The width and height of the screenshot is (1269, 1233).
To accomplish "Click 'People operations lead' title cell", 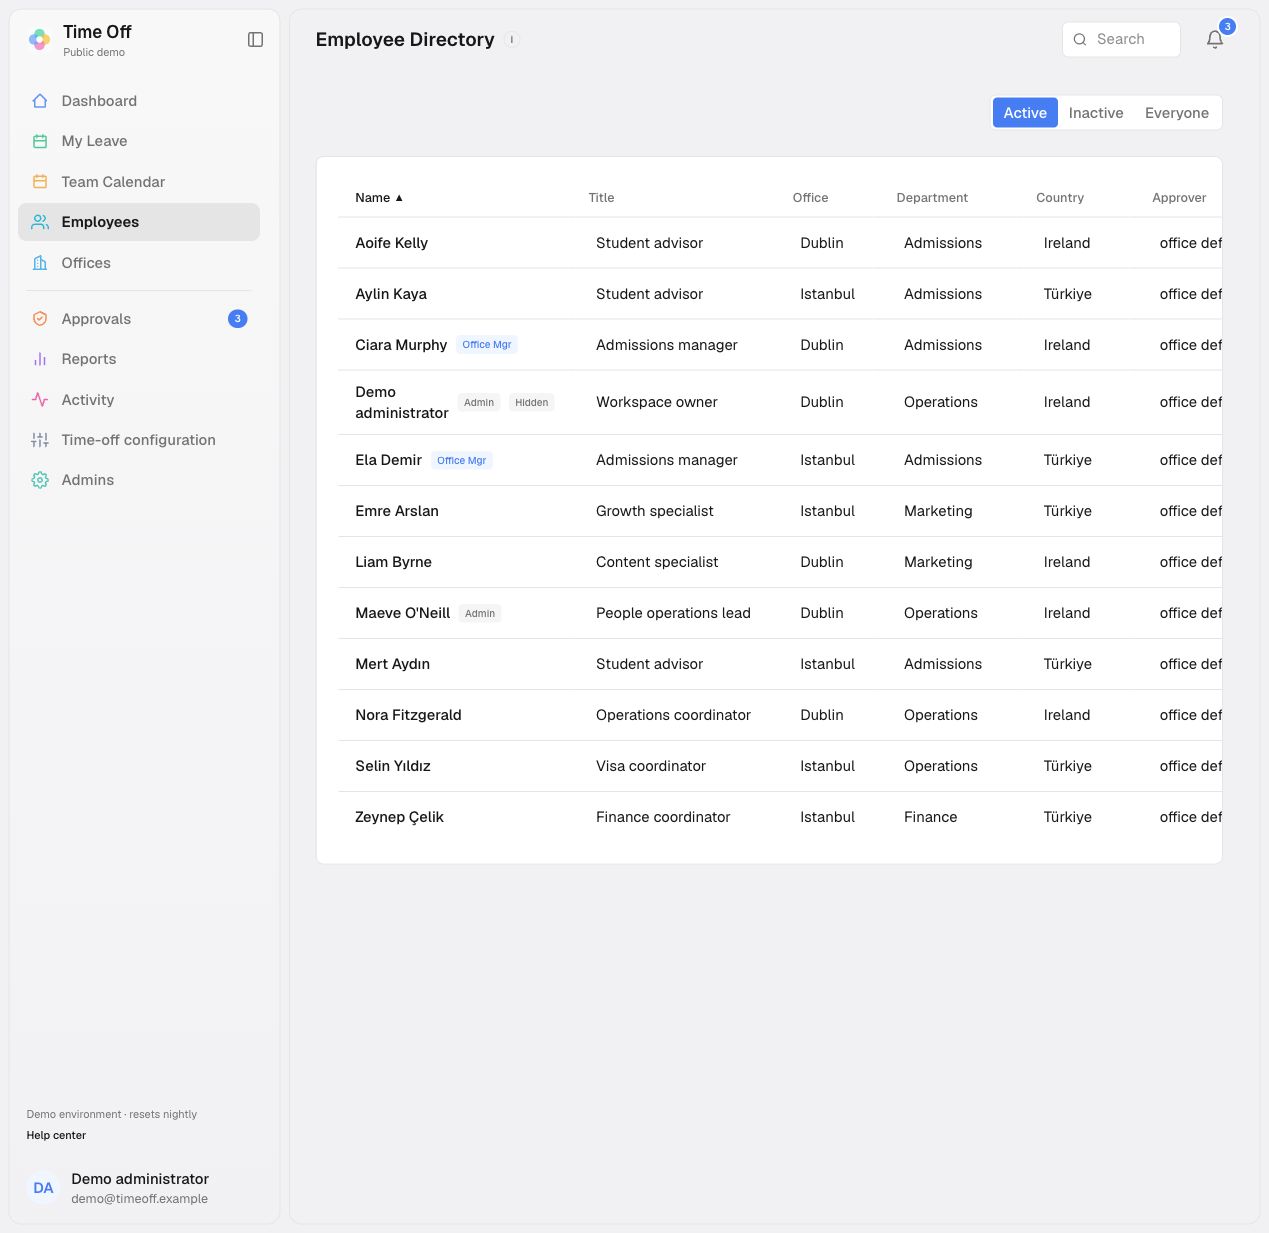I will tap(673, 613).
